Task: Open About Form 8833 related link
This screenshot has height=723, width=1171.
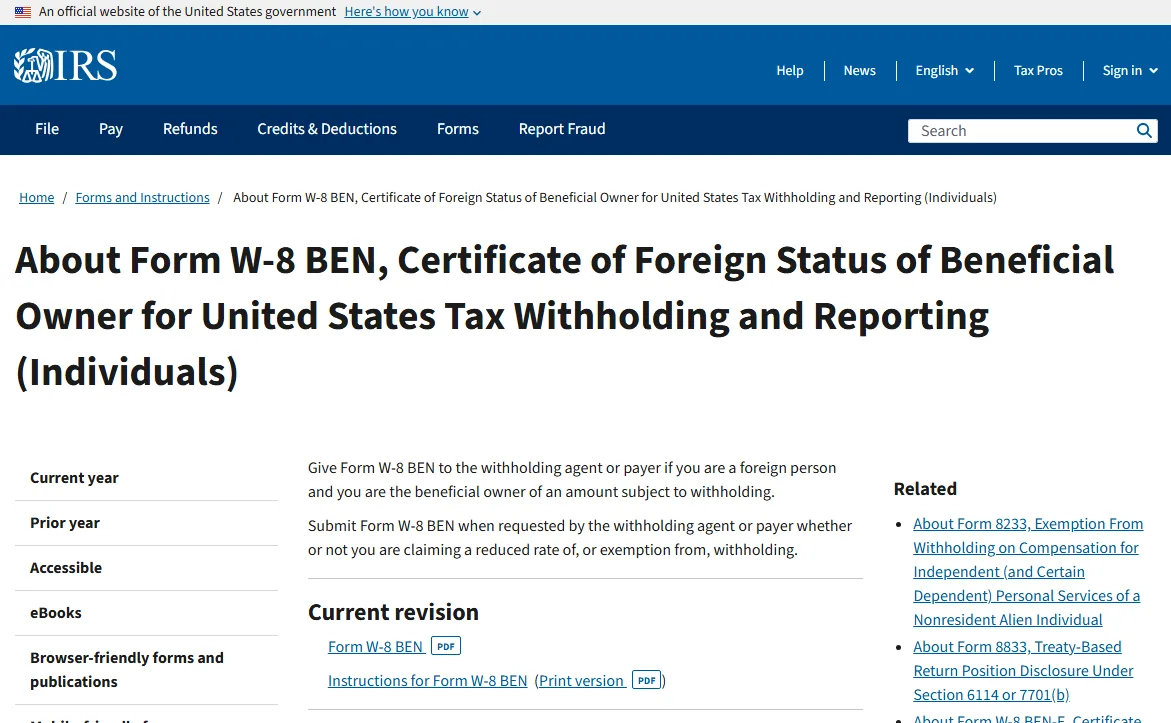Action: pos(1023,671)
